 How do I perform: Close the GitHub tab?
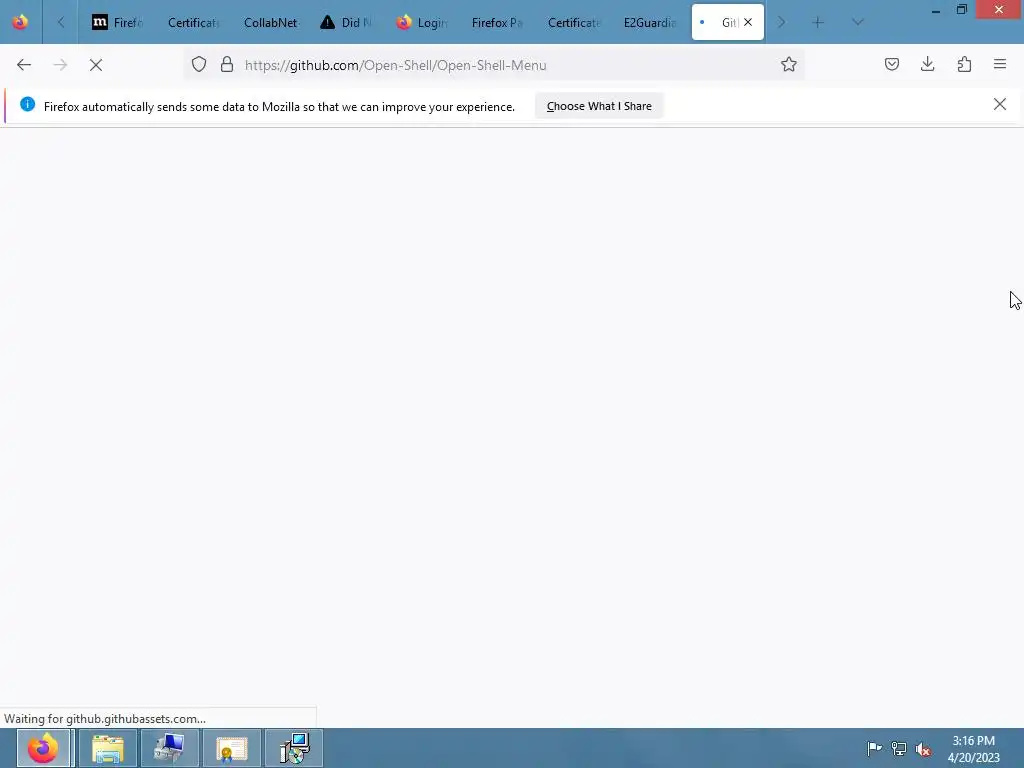(748, 22)
